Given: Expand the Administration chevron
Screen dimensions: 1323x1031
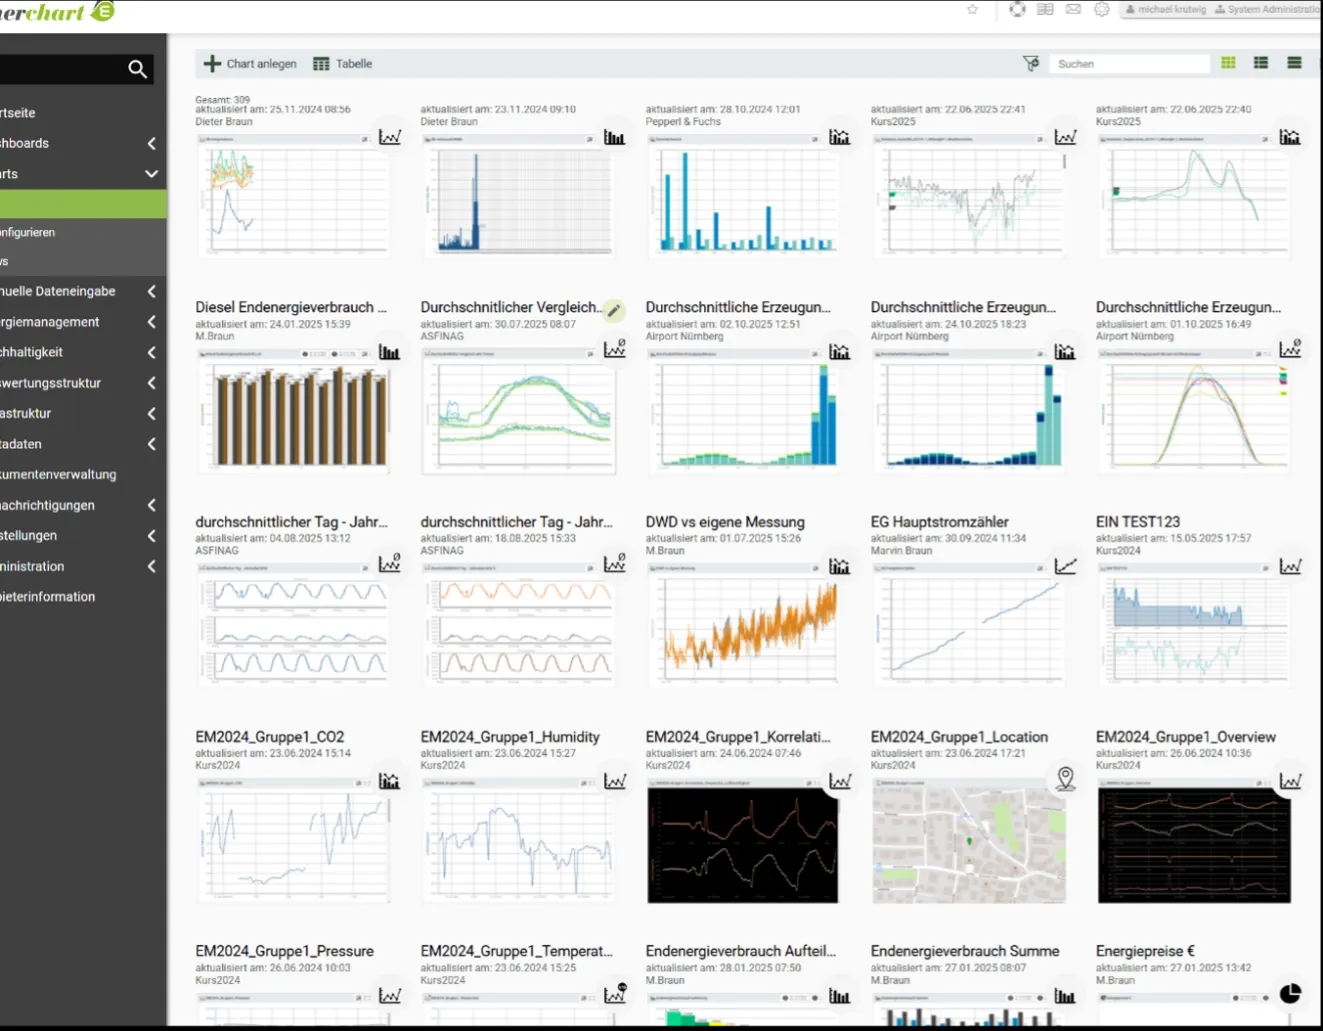Looking at the screenshot, I should click(x=151, y=566).
